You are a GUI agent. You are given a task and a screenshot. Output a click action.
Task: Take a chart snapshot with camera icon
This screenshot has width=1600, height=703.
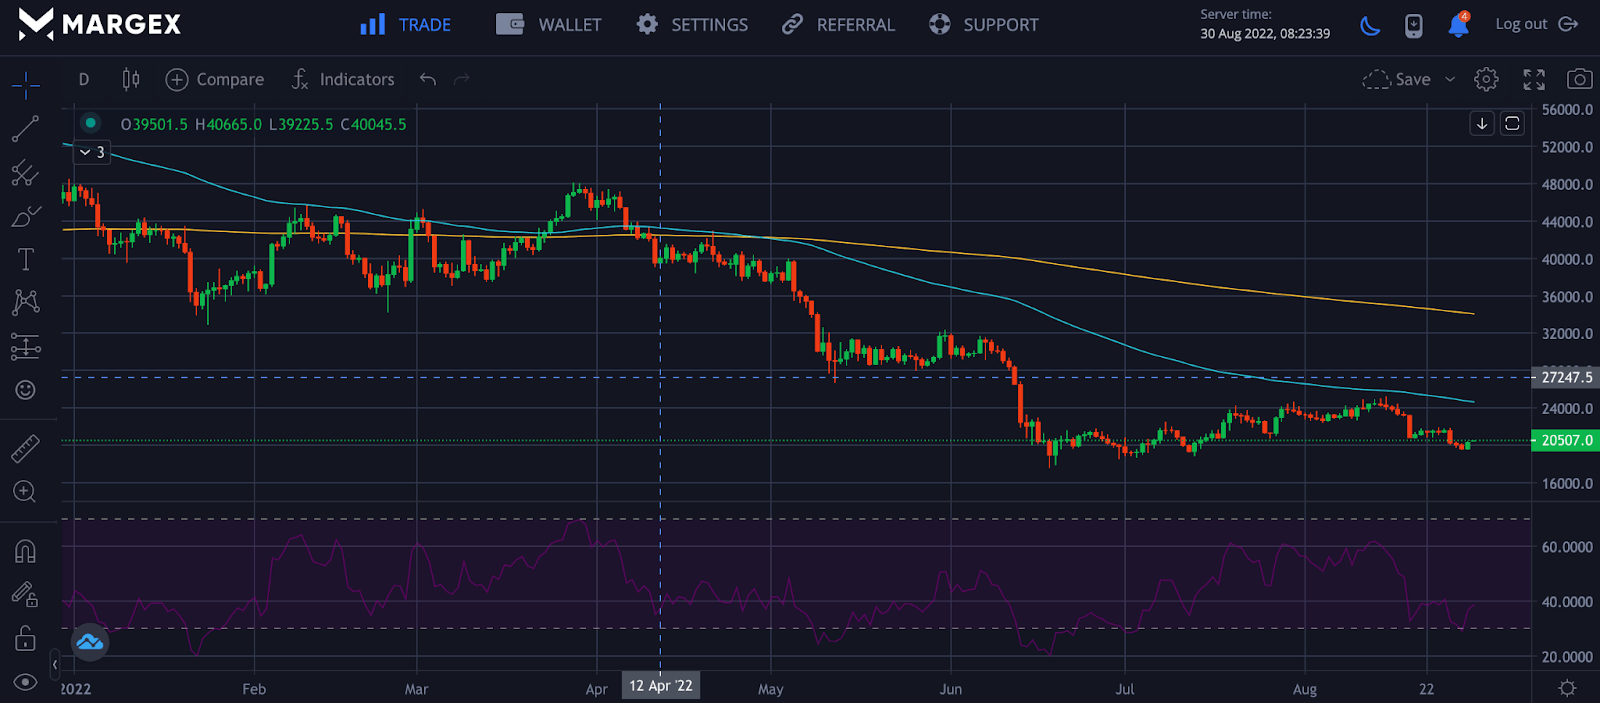pyautogui.click(x=1579, y=79)
